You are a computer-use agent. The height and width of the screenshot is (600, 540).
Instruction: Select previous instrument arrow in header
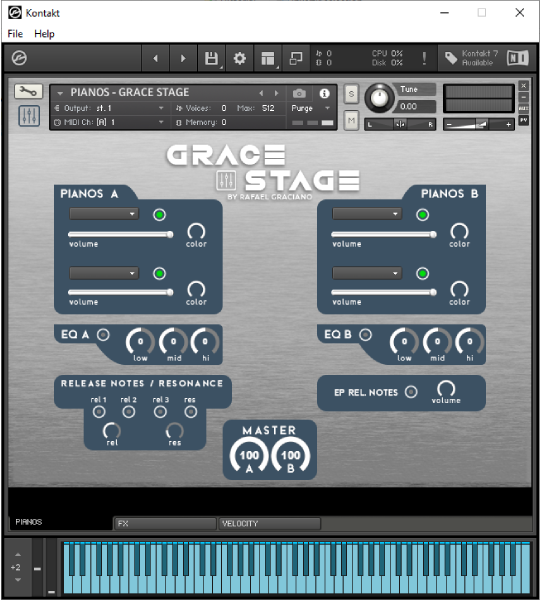pos(261,93)
